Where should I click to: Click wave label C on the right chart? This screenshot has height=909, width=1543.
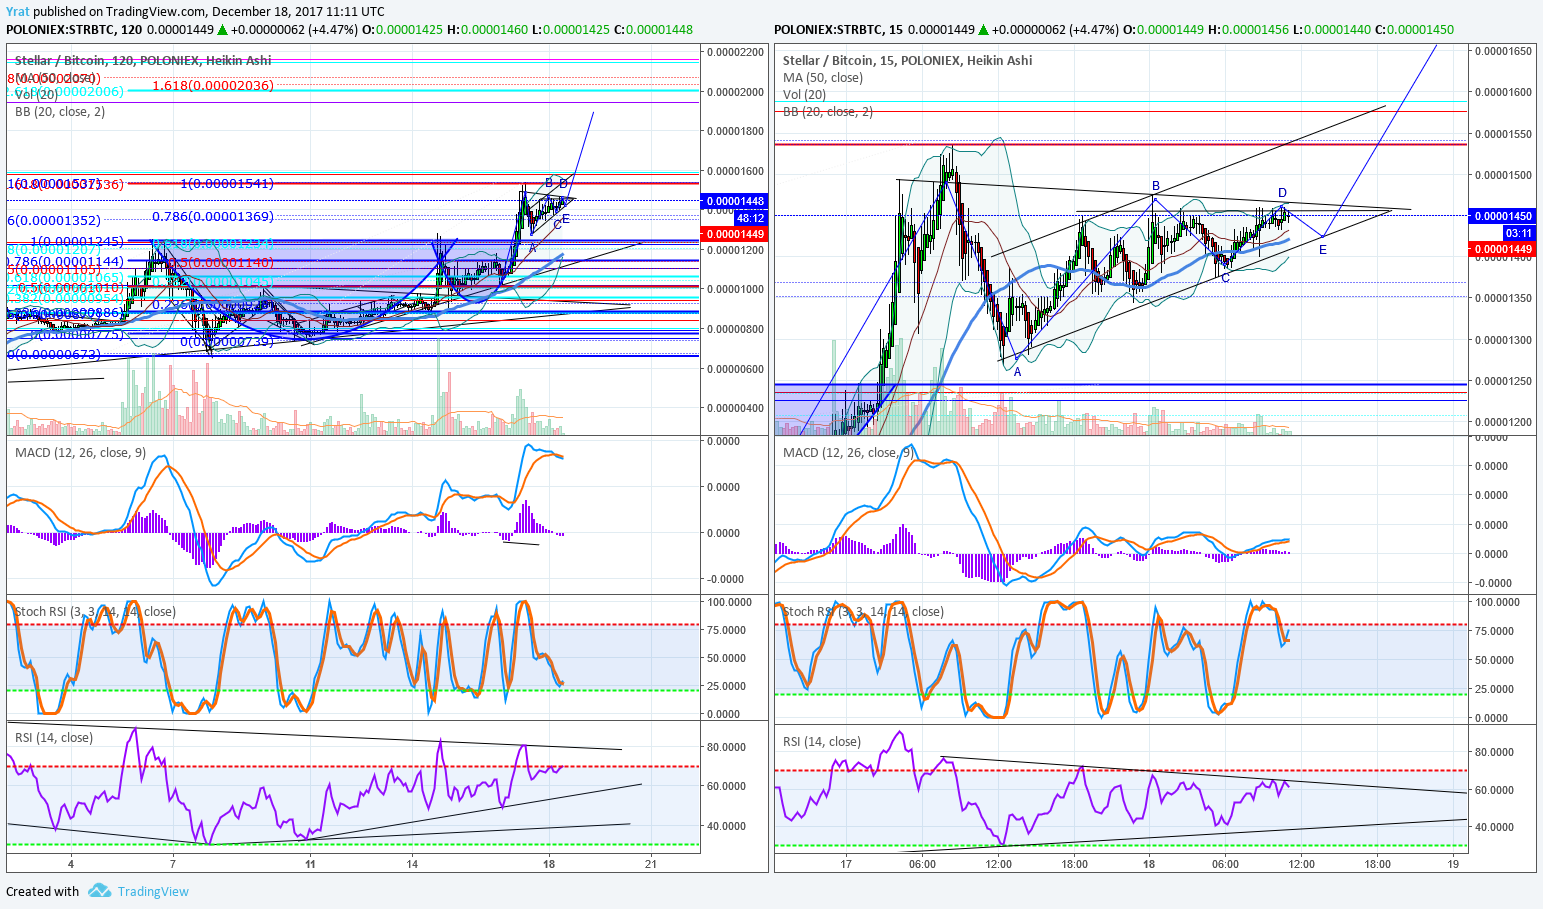click(x=1226, y=278)
